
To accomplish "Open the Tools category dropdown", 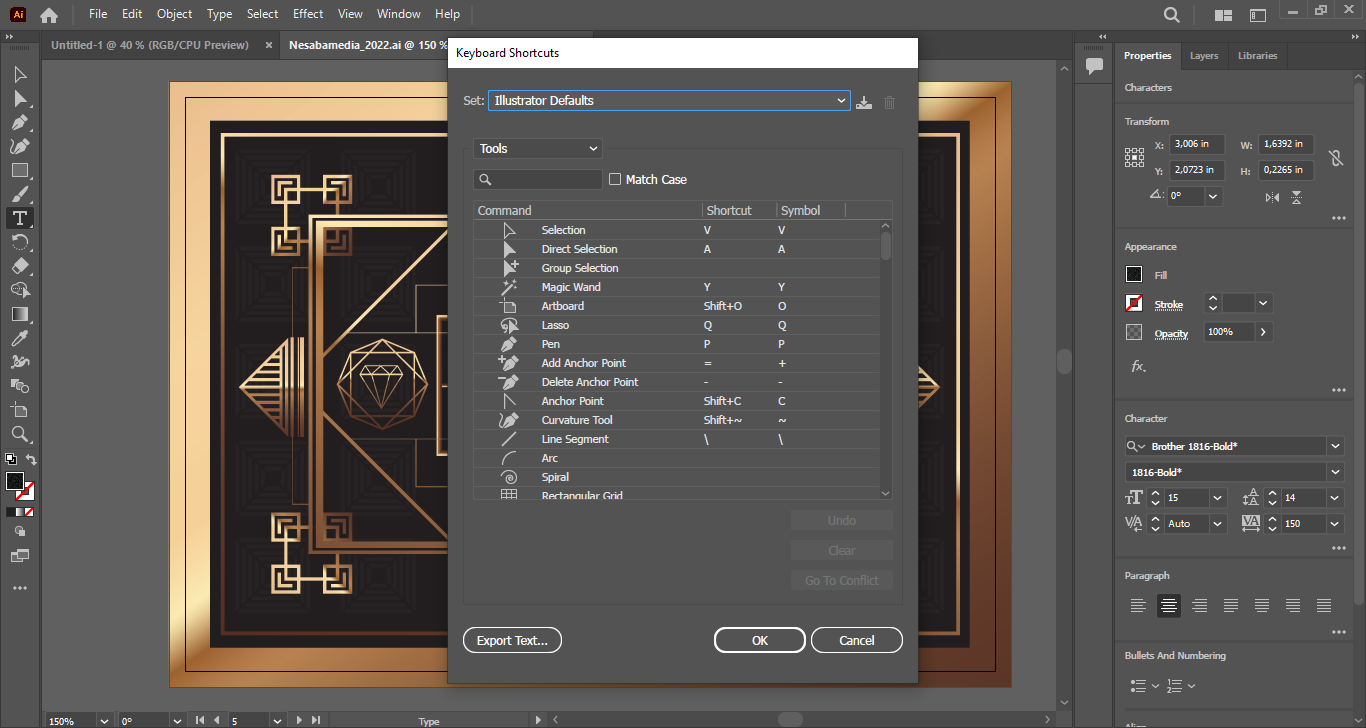I will 538,149.
